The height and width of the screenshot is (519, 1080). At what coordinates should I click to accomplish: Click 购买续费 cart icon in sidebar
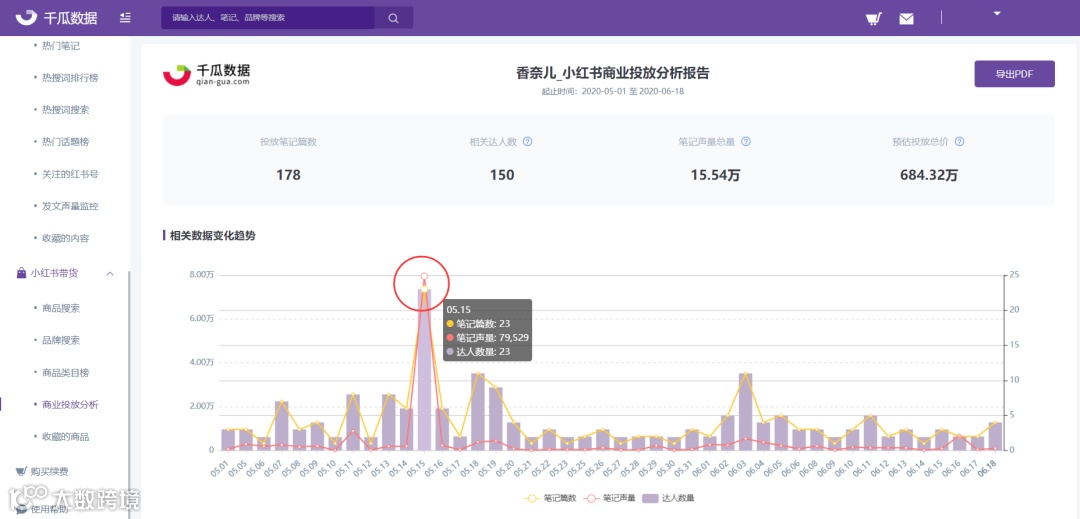(21, 472)
